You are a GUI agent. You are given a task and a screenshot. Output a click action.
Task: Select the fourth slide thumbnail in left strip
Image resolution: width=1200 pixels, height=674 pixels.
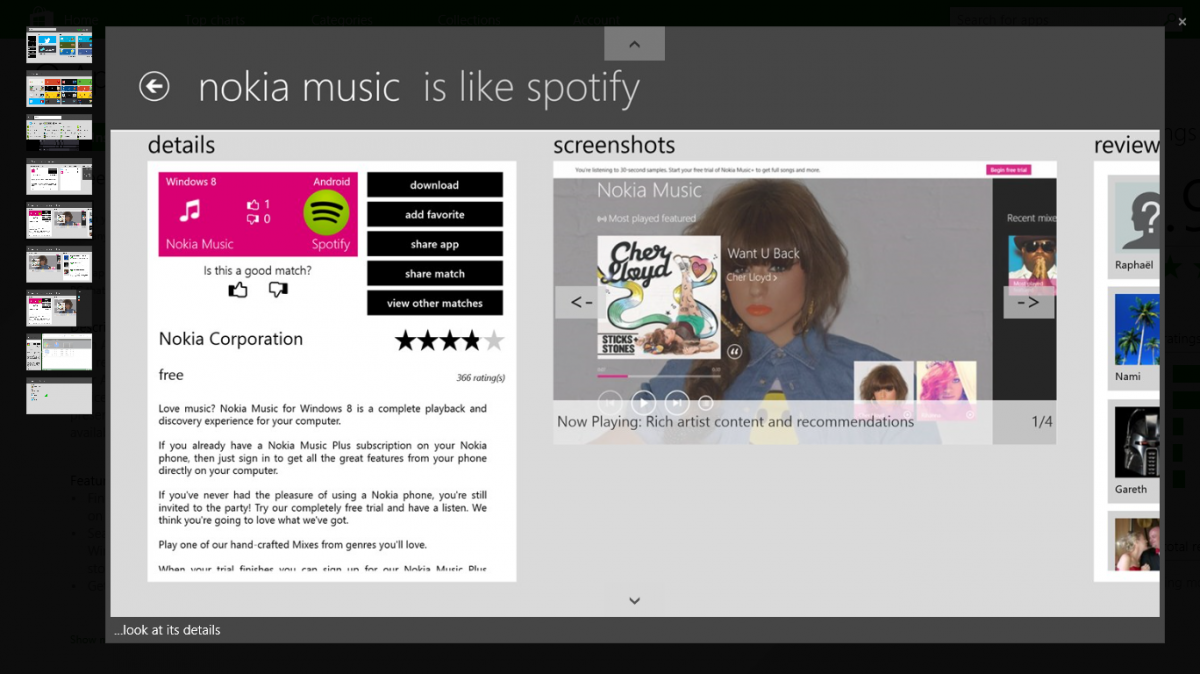[59, 177]
